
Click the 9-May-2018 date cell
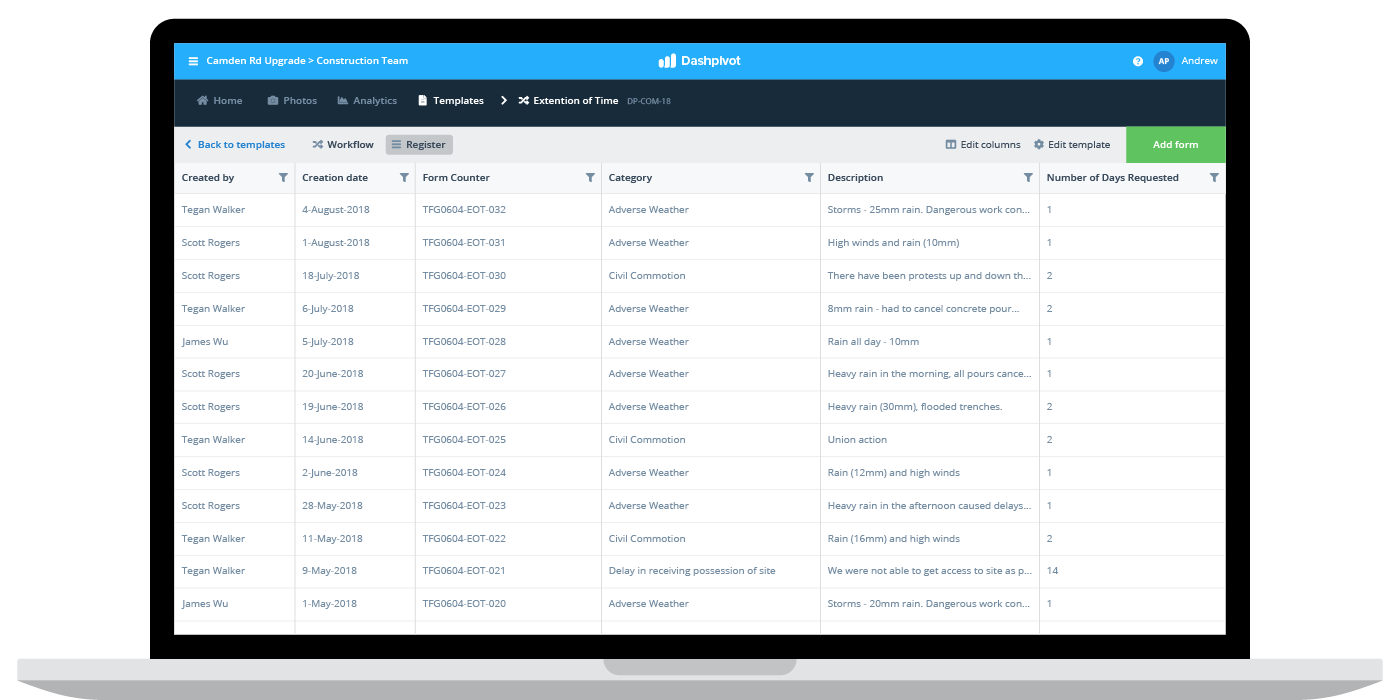click(330, 571)
